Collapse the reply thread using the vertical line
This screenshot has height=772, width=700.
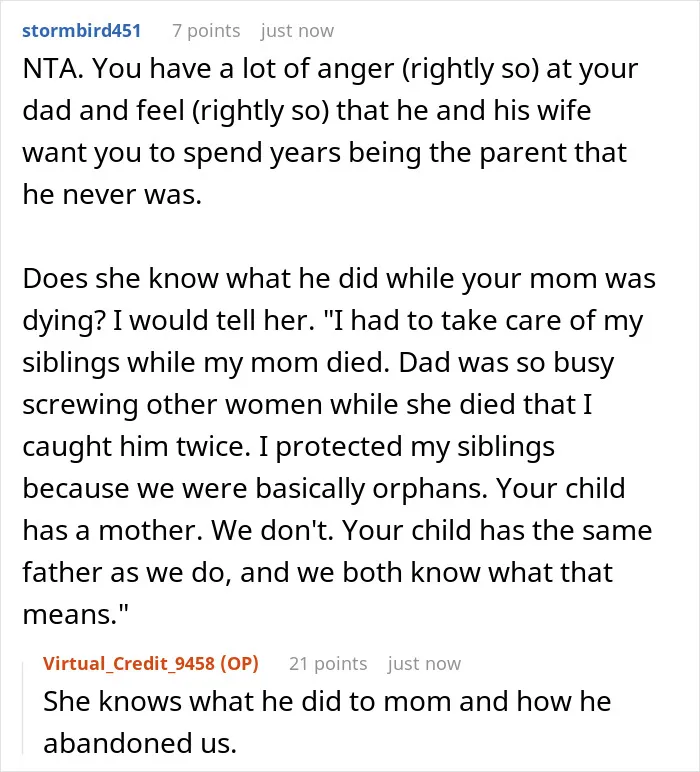23,708
